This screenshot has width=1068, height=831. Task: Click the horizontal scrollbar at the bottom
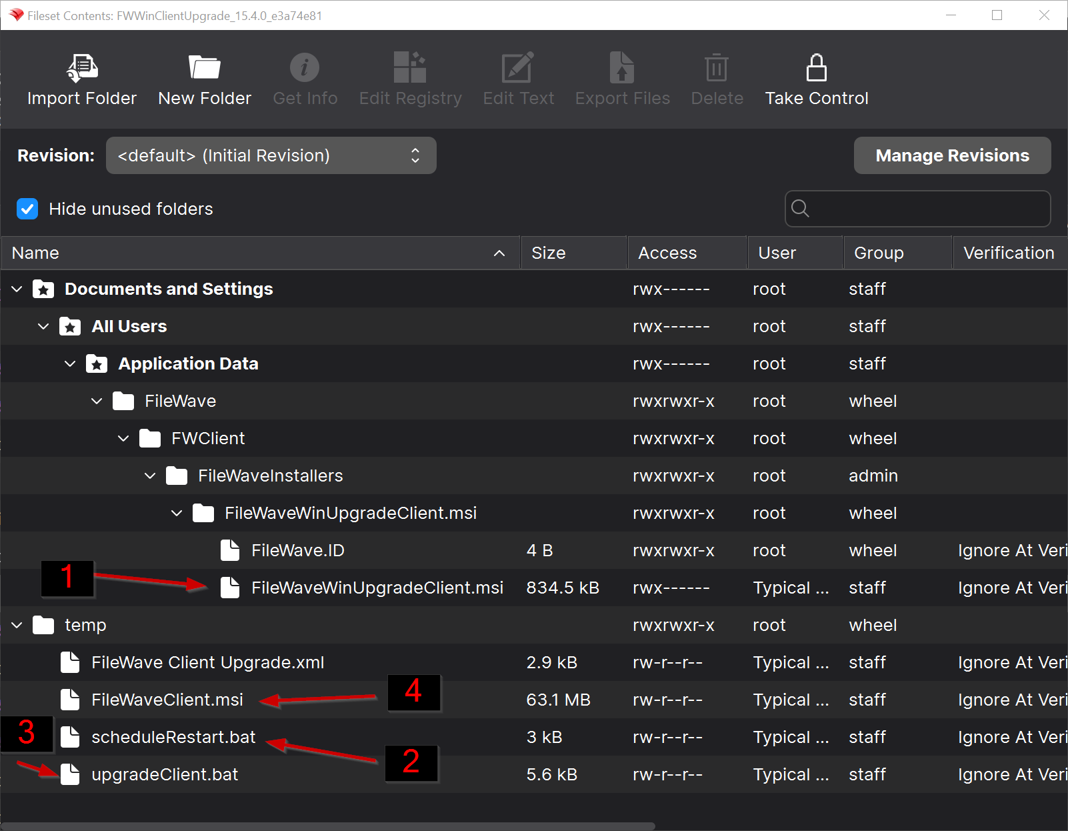(x=328, y=826)
